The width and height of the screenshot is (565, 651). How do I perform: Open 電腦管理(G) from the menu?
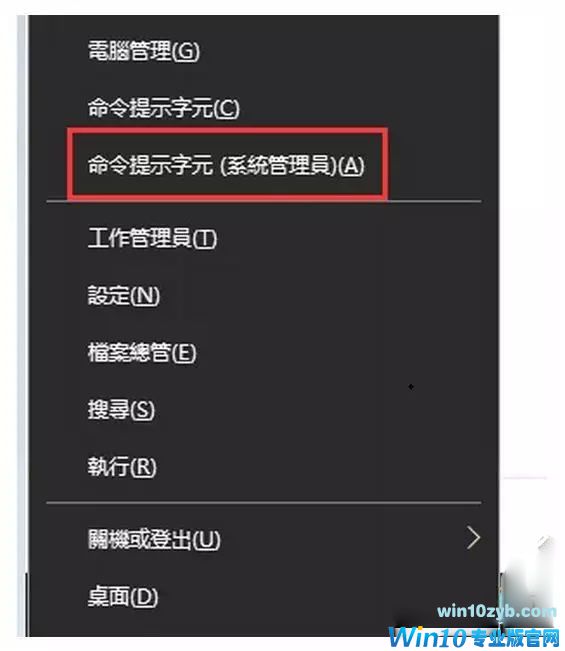pos(144,51)
